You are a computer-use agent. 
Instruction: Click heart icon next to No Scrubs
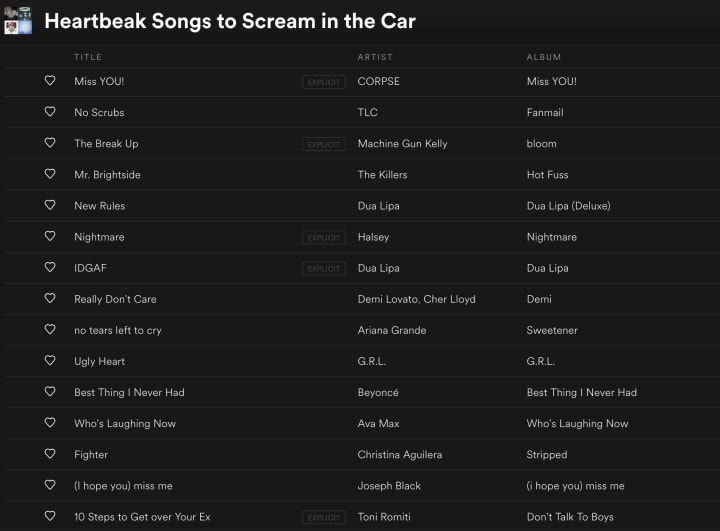(x=50, y=112)
